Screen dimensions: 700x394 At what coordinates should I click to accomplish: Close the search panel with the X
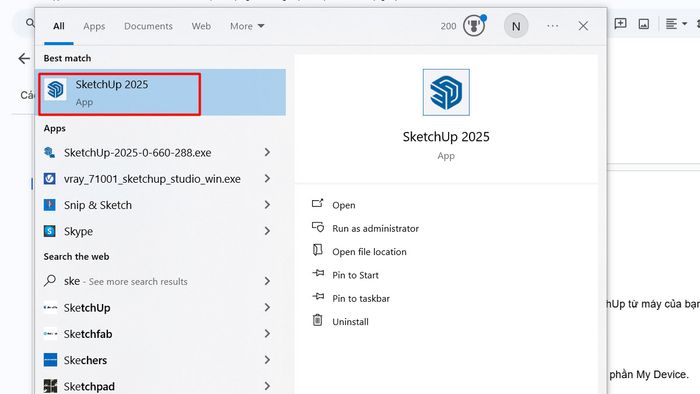583,26
